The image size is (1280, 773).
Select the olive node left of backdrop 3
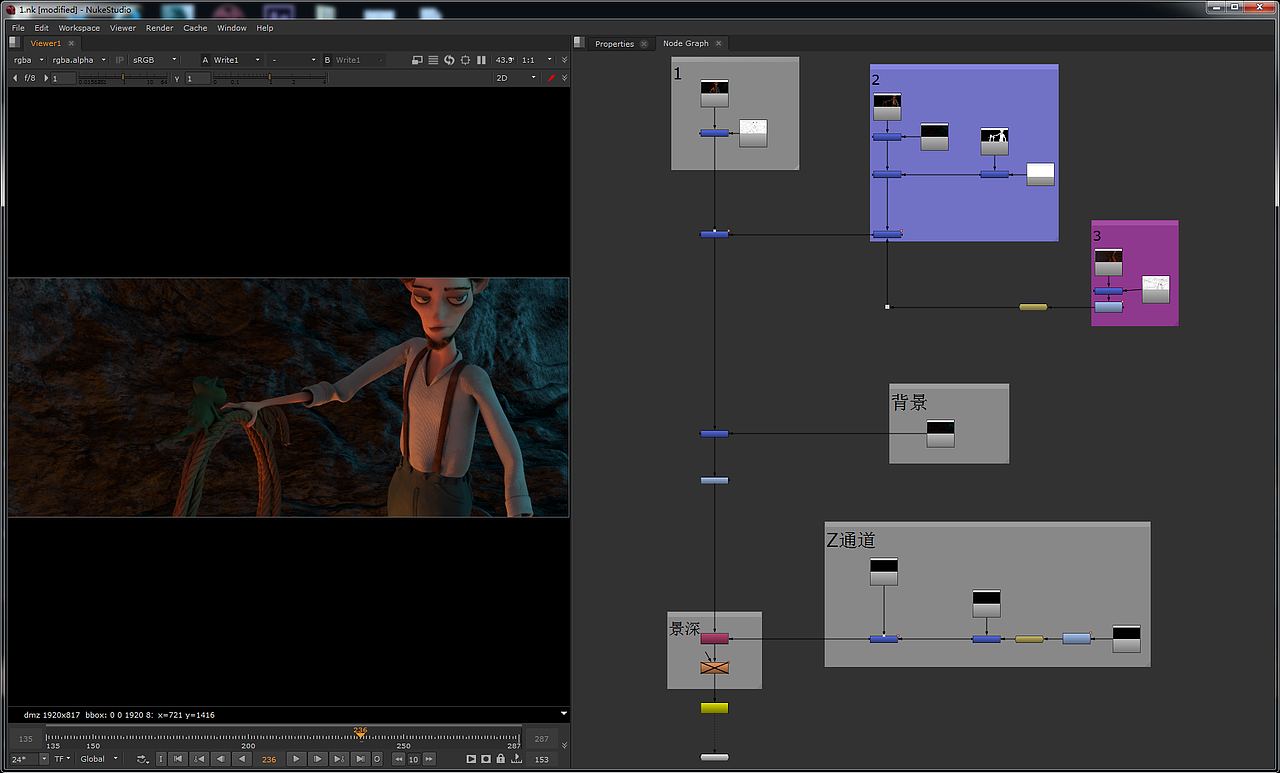pyautogui.click(x=1033, y=307)
